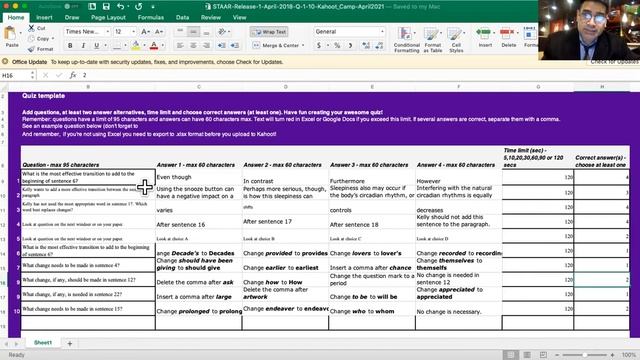This screenshot has width=640, height=360.
Task: Click the red font color swatch
Action: tap(154, 45)
